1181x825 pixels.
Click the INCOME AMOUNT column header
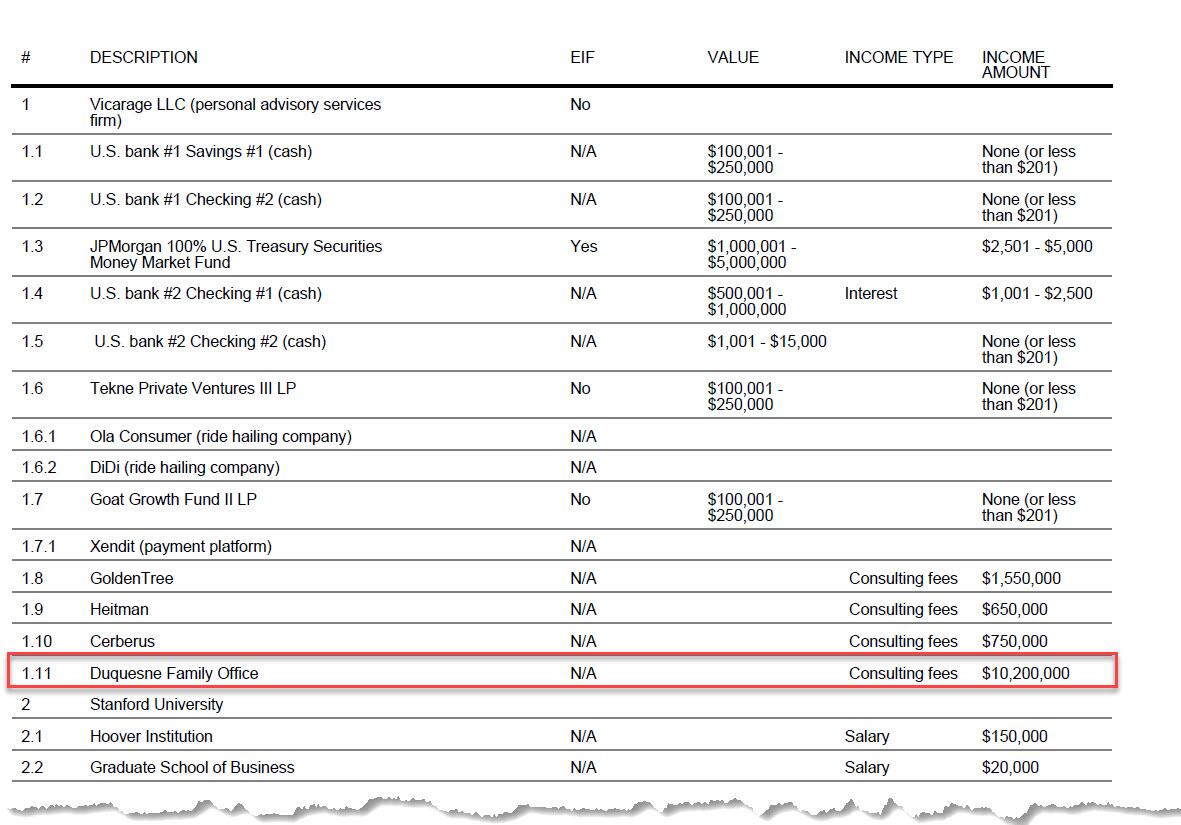click(x=1015, y=65)
